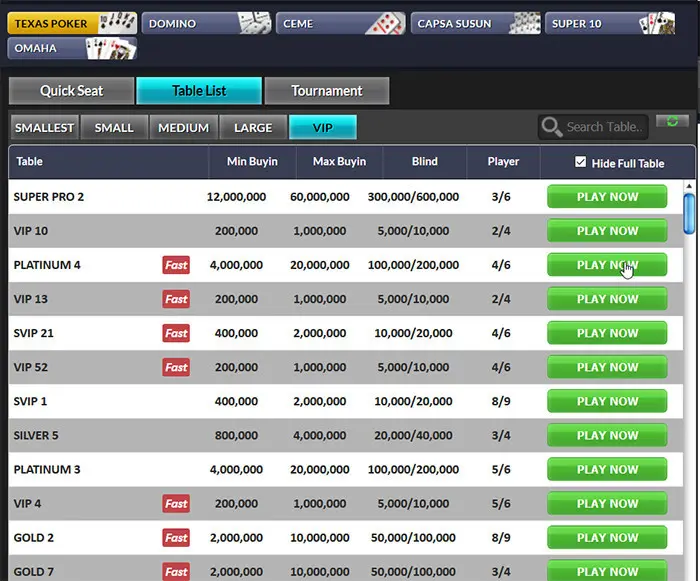Click the Fast badge on SVIP 21
Image resolution: width=700 pixels, height=581 pixels.
click(x=176, y=333)
